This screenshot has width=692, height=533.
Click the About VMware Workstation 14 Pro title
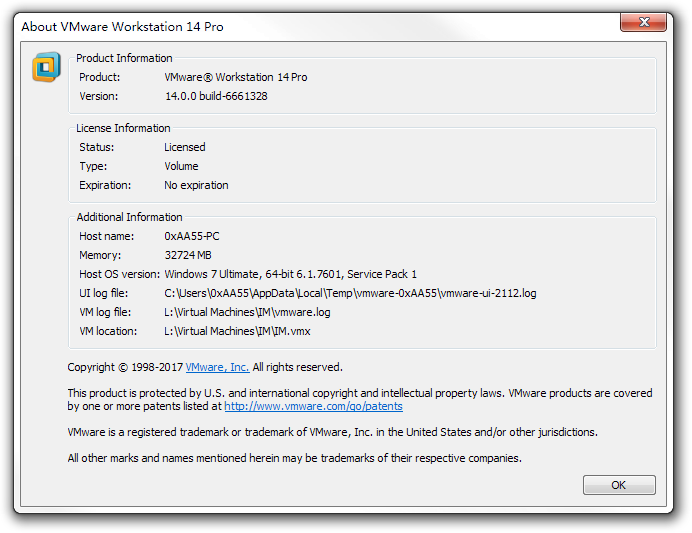click(x=122, y=26)
